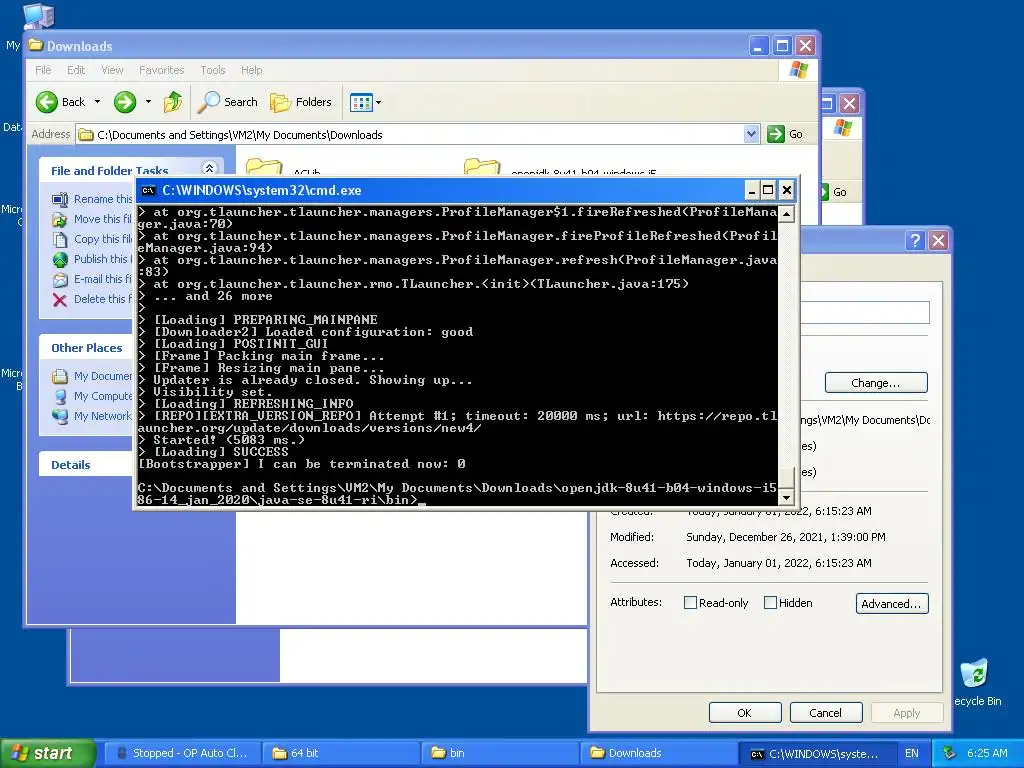This screenshot has height=768, width=1024.
Task: Select the openjdk-8u41 folder icon
Action: point(482,167)
